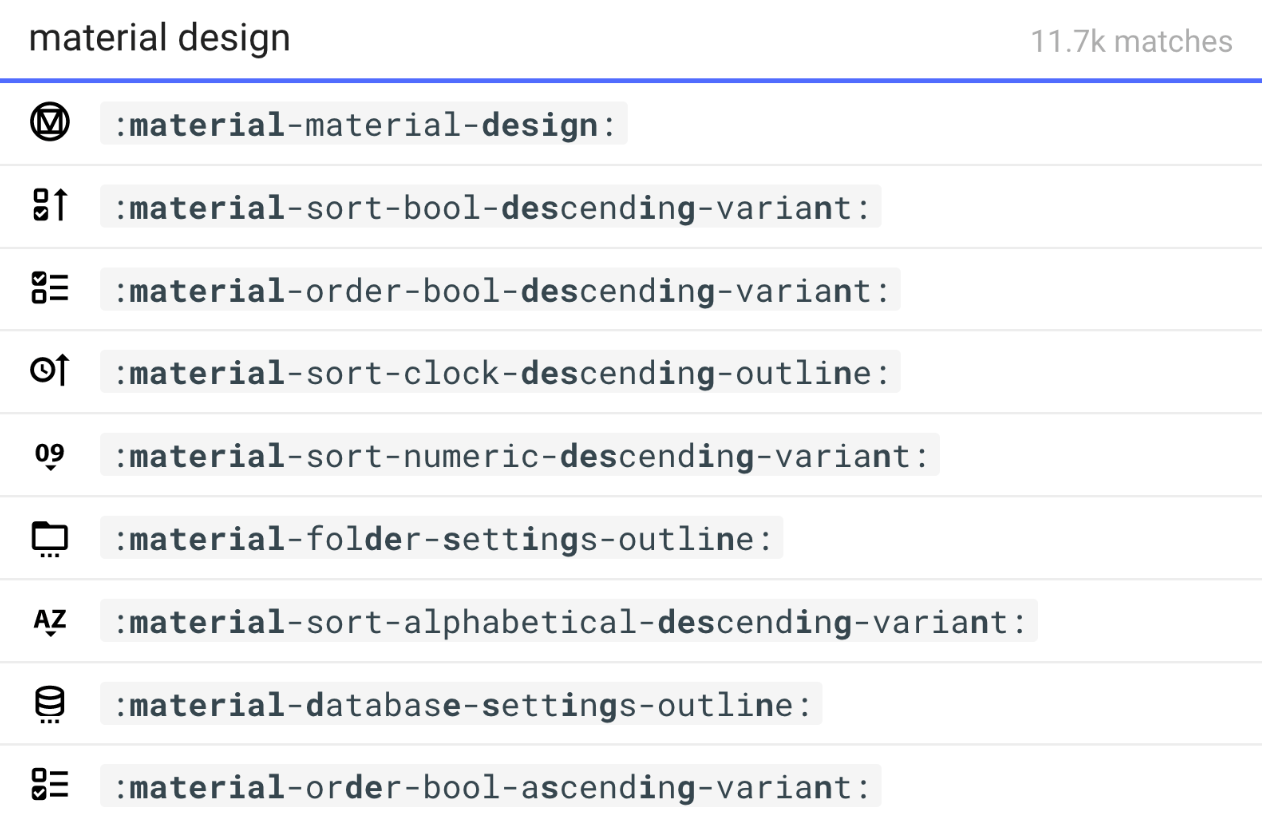Click the order-bool-descending-variant icon

(49, 289)
